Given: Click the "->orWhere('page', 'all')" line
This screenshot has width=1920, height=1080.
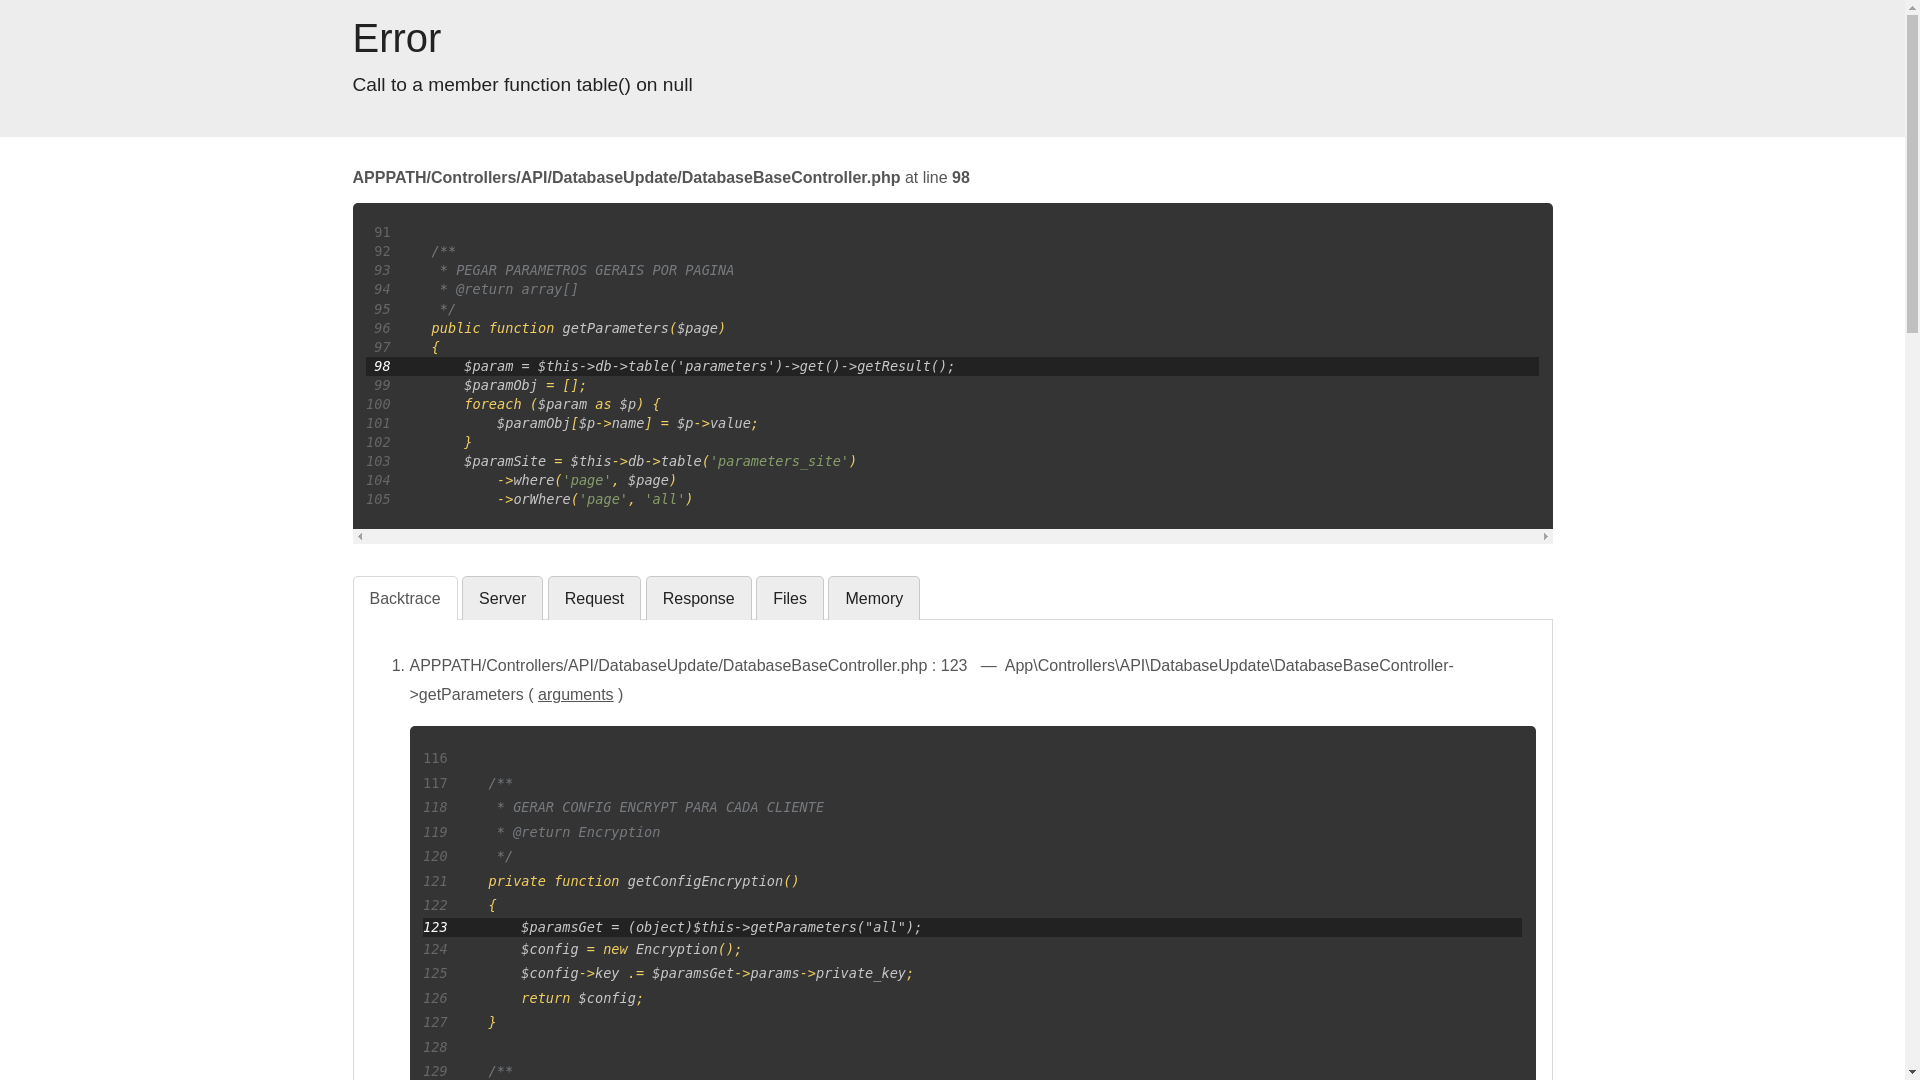Looking at the screenshot, I should point(595,499).
